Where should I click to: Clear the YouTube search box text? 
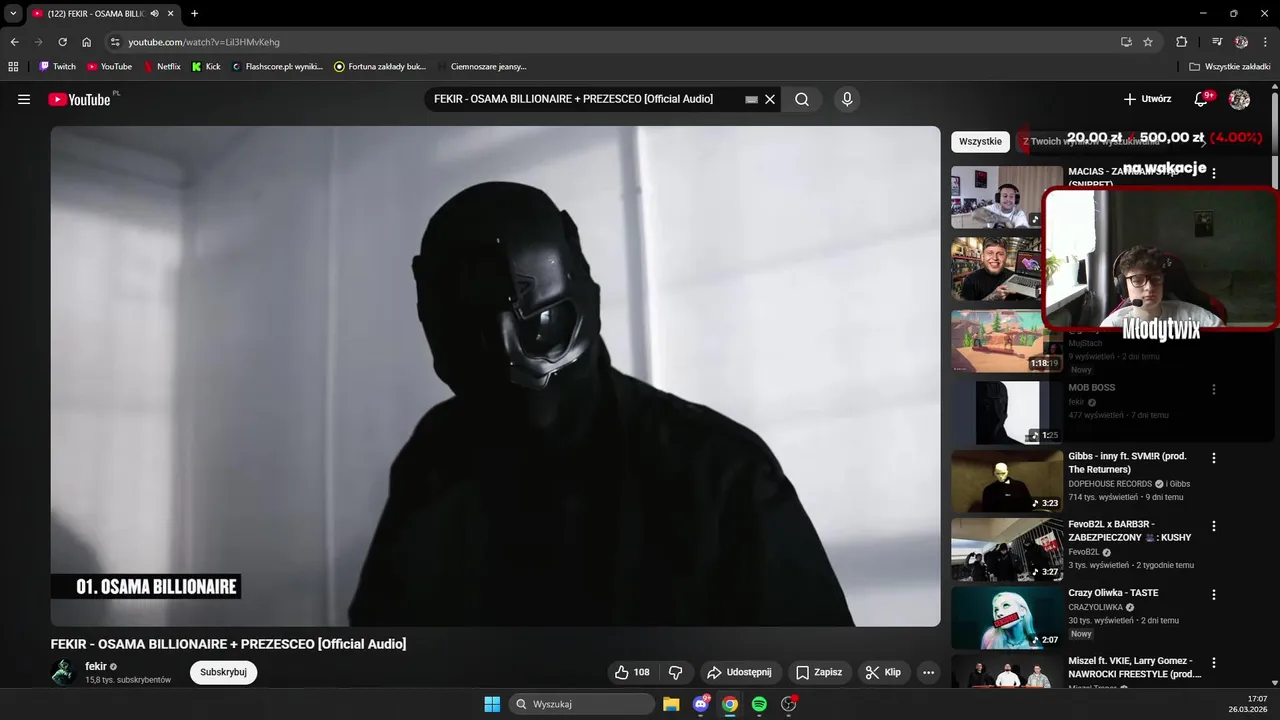click(x=770, y=99)
